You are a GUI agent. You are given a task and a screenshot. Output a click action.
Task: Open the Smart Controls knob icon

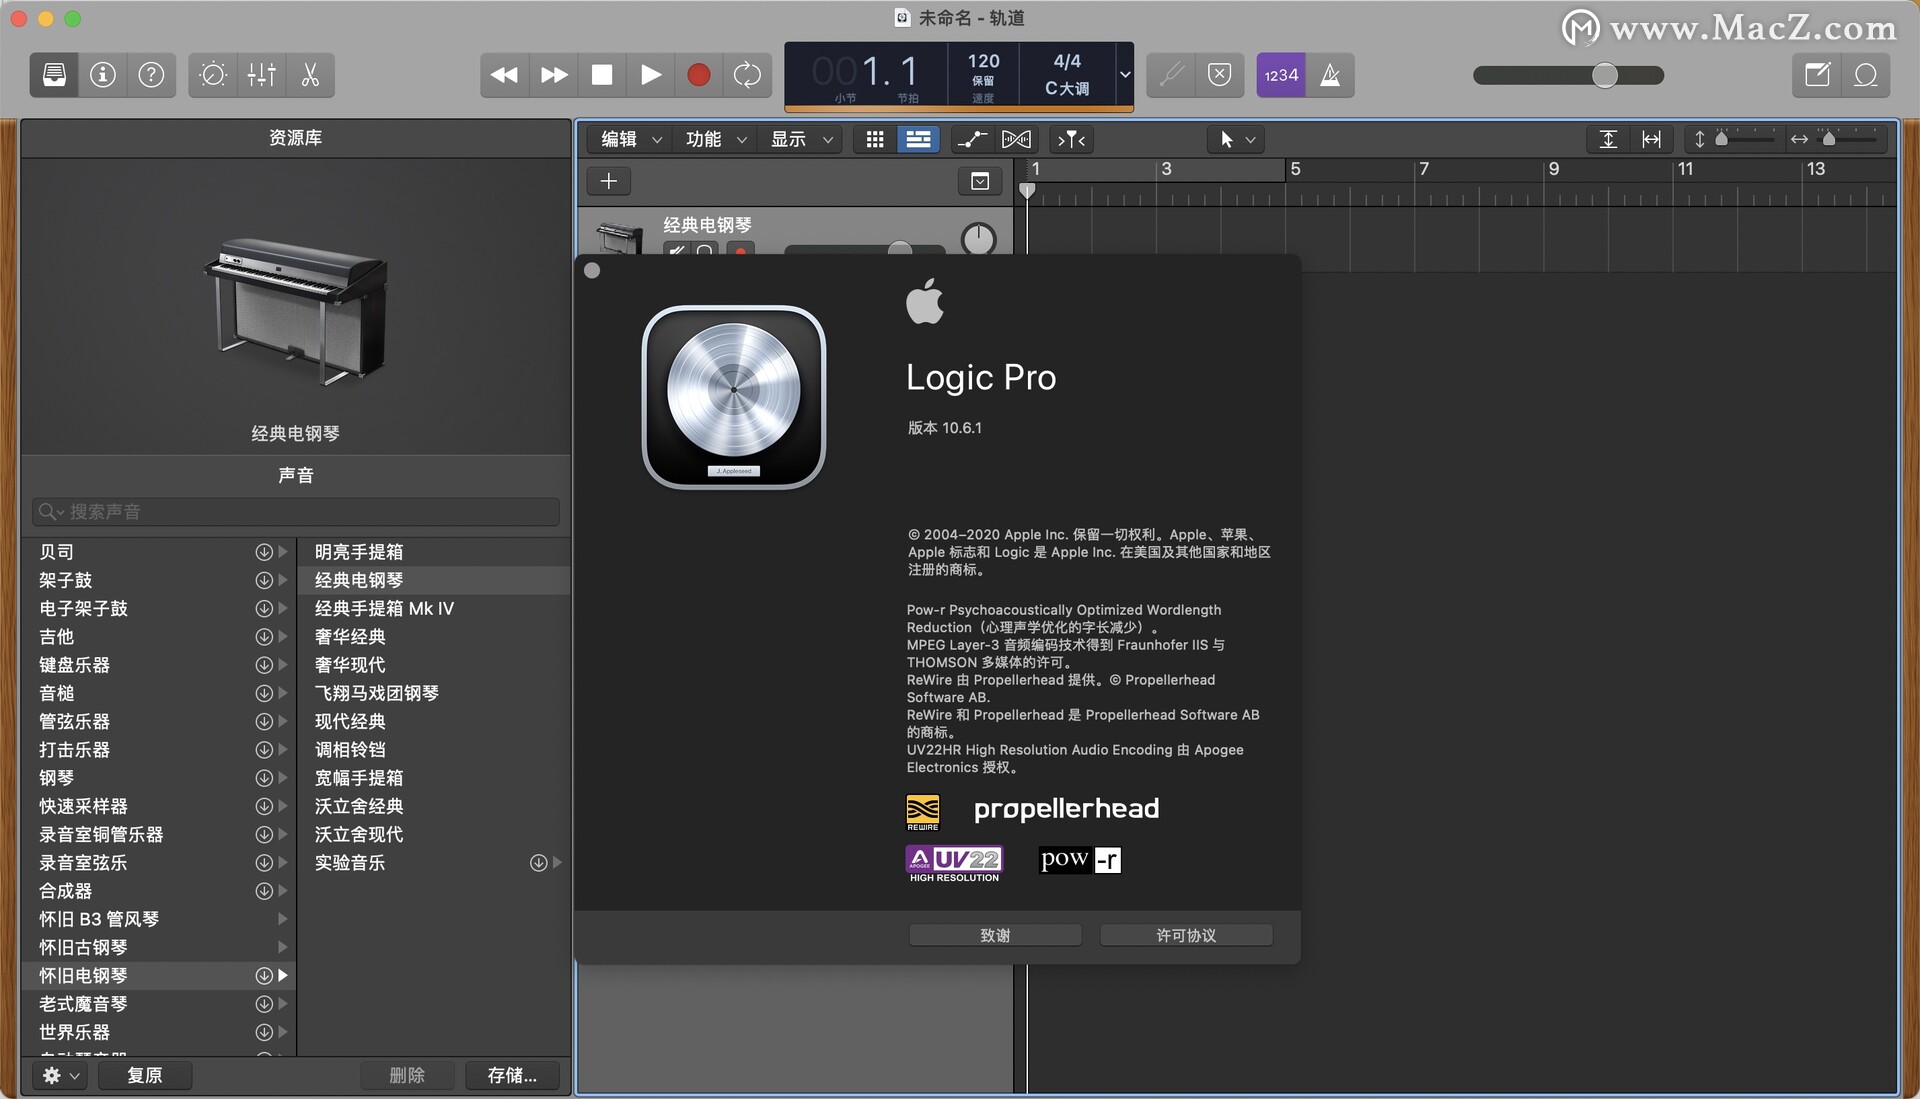(212, 75)
